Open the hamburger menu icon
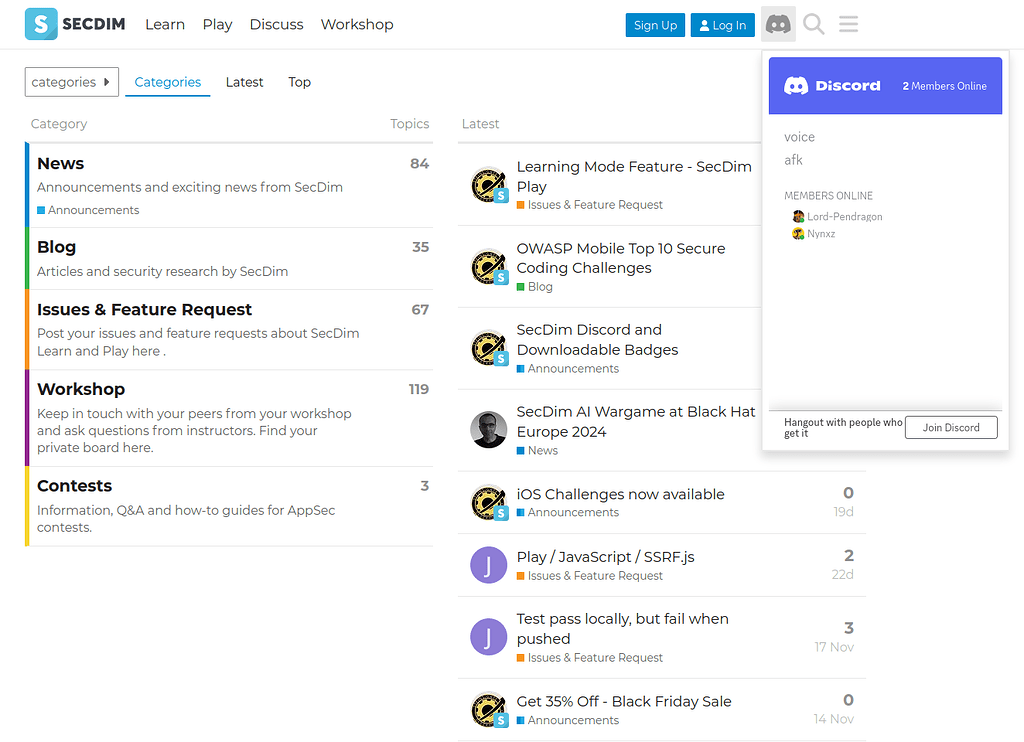 coord(848,24)
